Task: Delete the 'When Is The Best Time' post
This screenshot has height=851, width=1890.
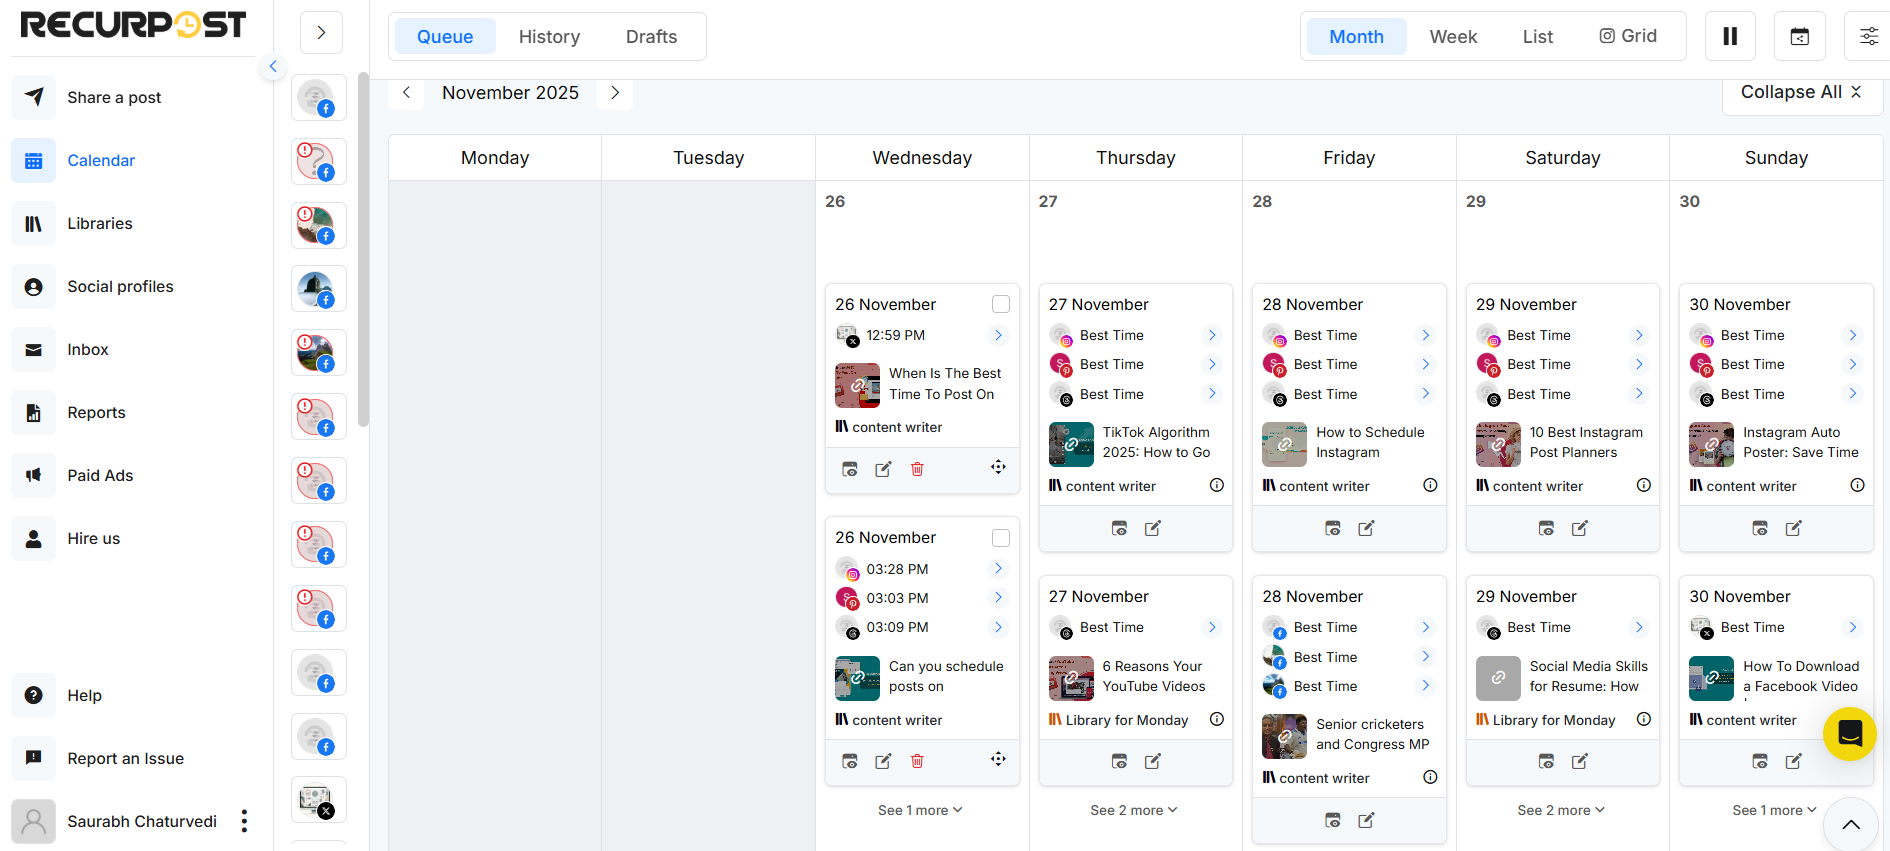Action: (917, 469)
